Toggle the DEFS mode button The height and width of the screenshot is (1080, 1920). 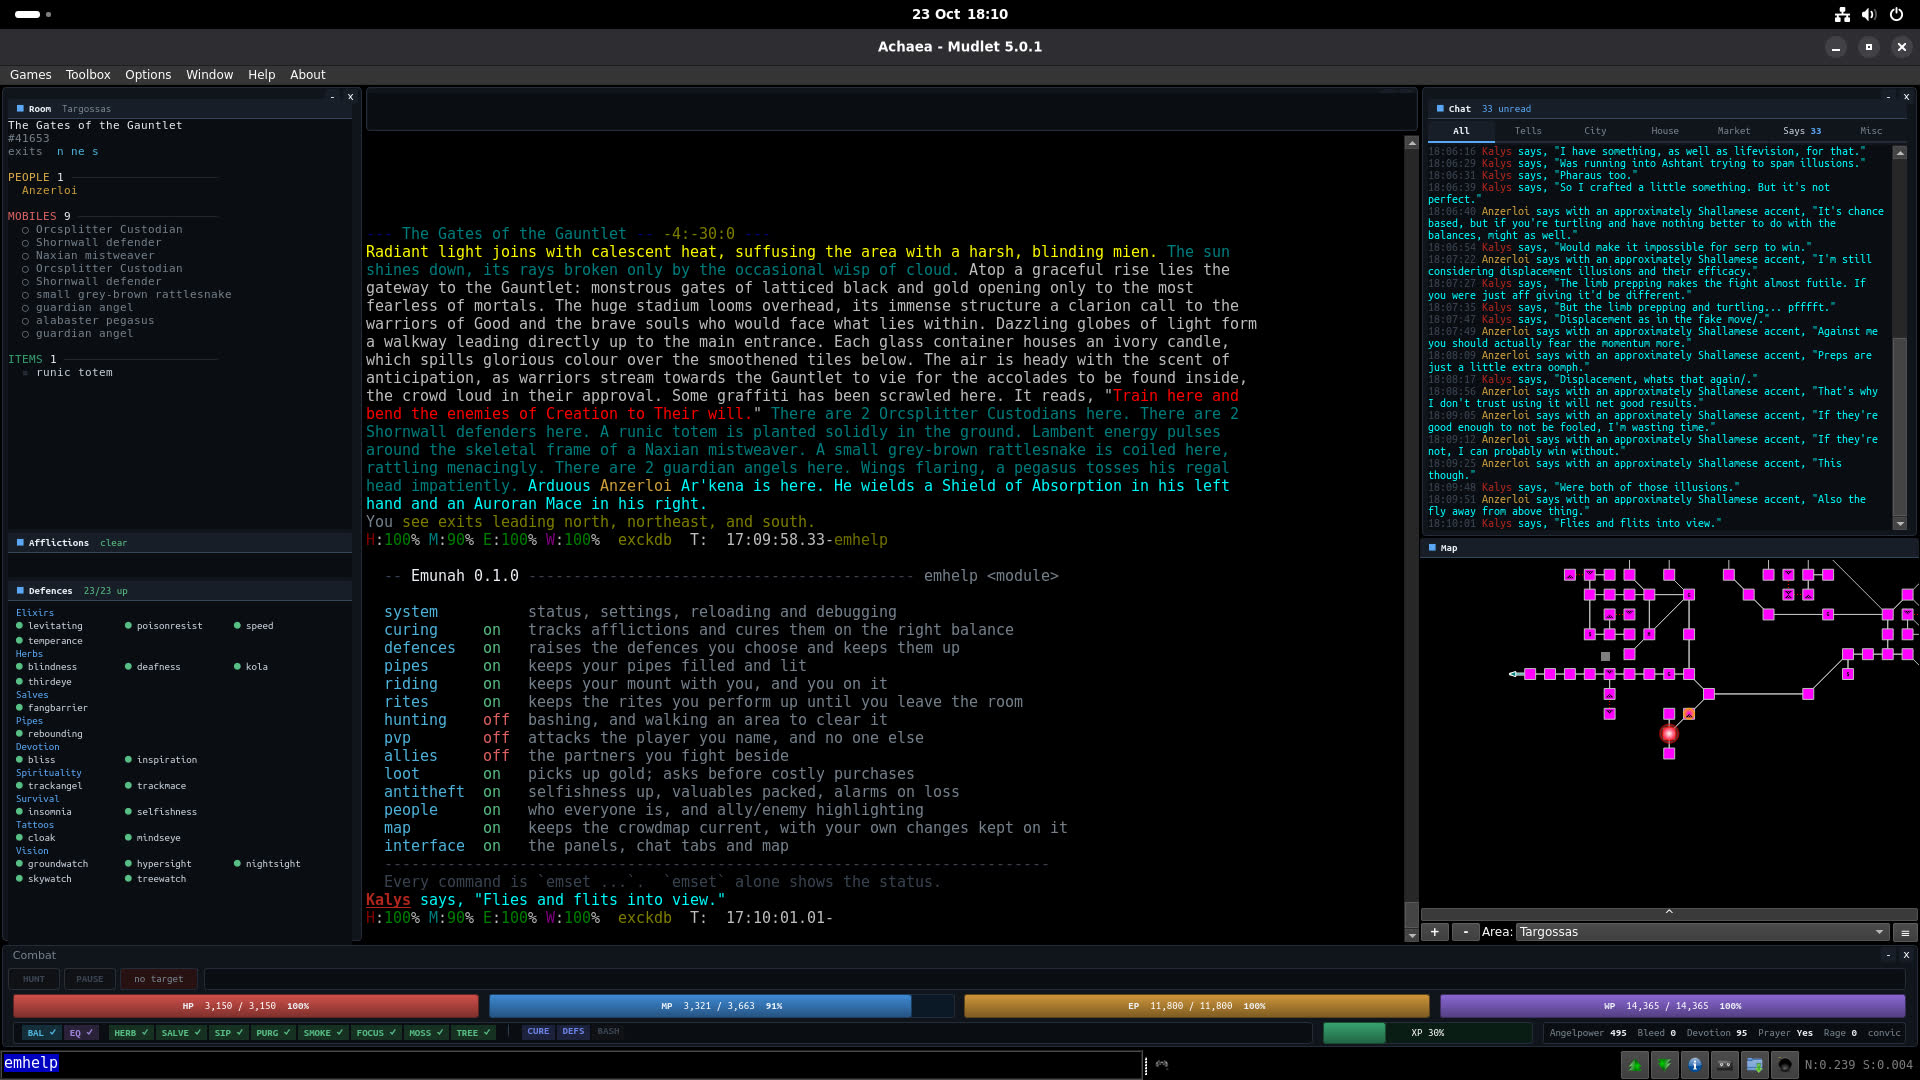click(x=573, y=1032)
